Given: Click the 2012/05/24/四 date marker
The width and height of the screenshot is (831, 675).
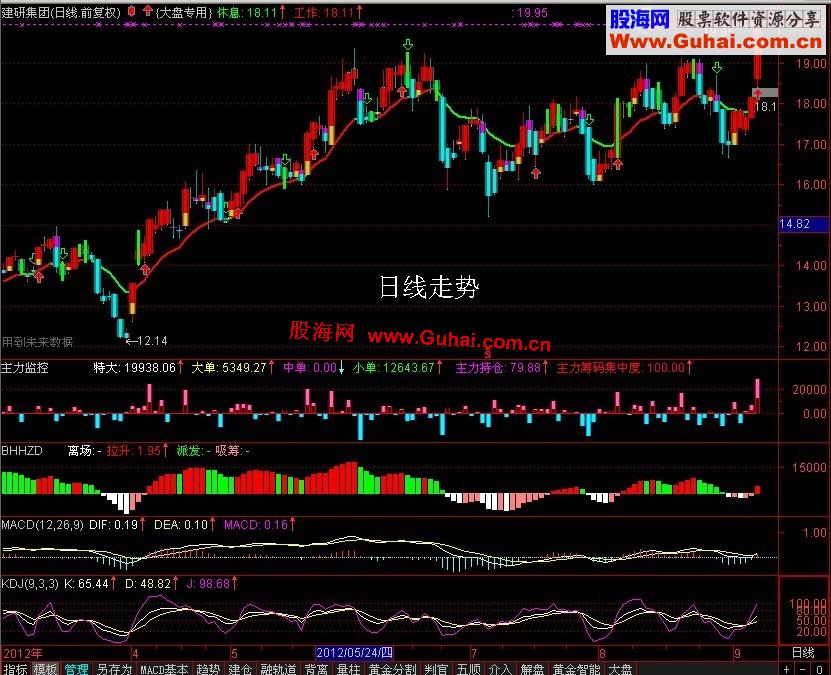Looking at the screenshot, I should click(354, 653).
